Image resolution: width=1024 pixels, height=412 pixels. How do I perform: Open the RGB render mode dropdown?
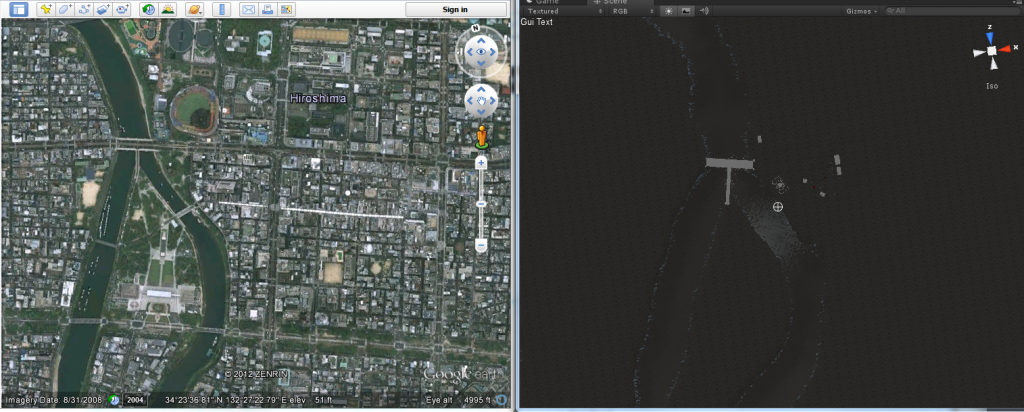632,11
